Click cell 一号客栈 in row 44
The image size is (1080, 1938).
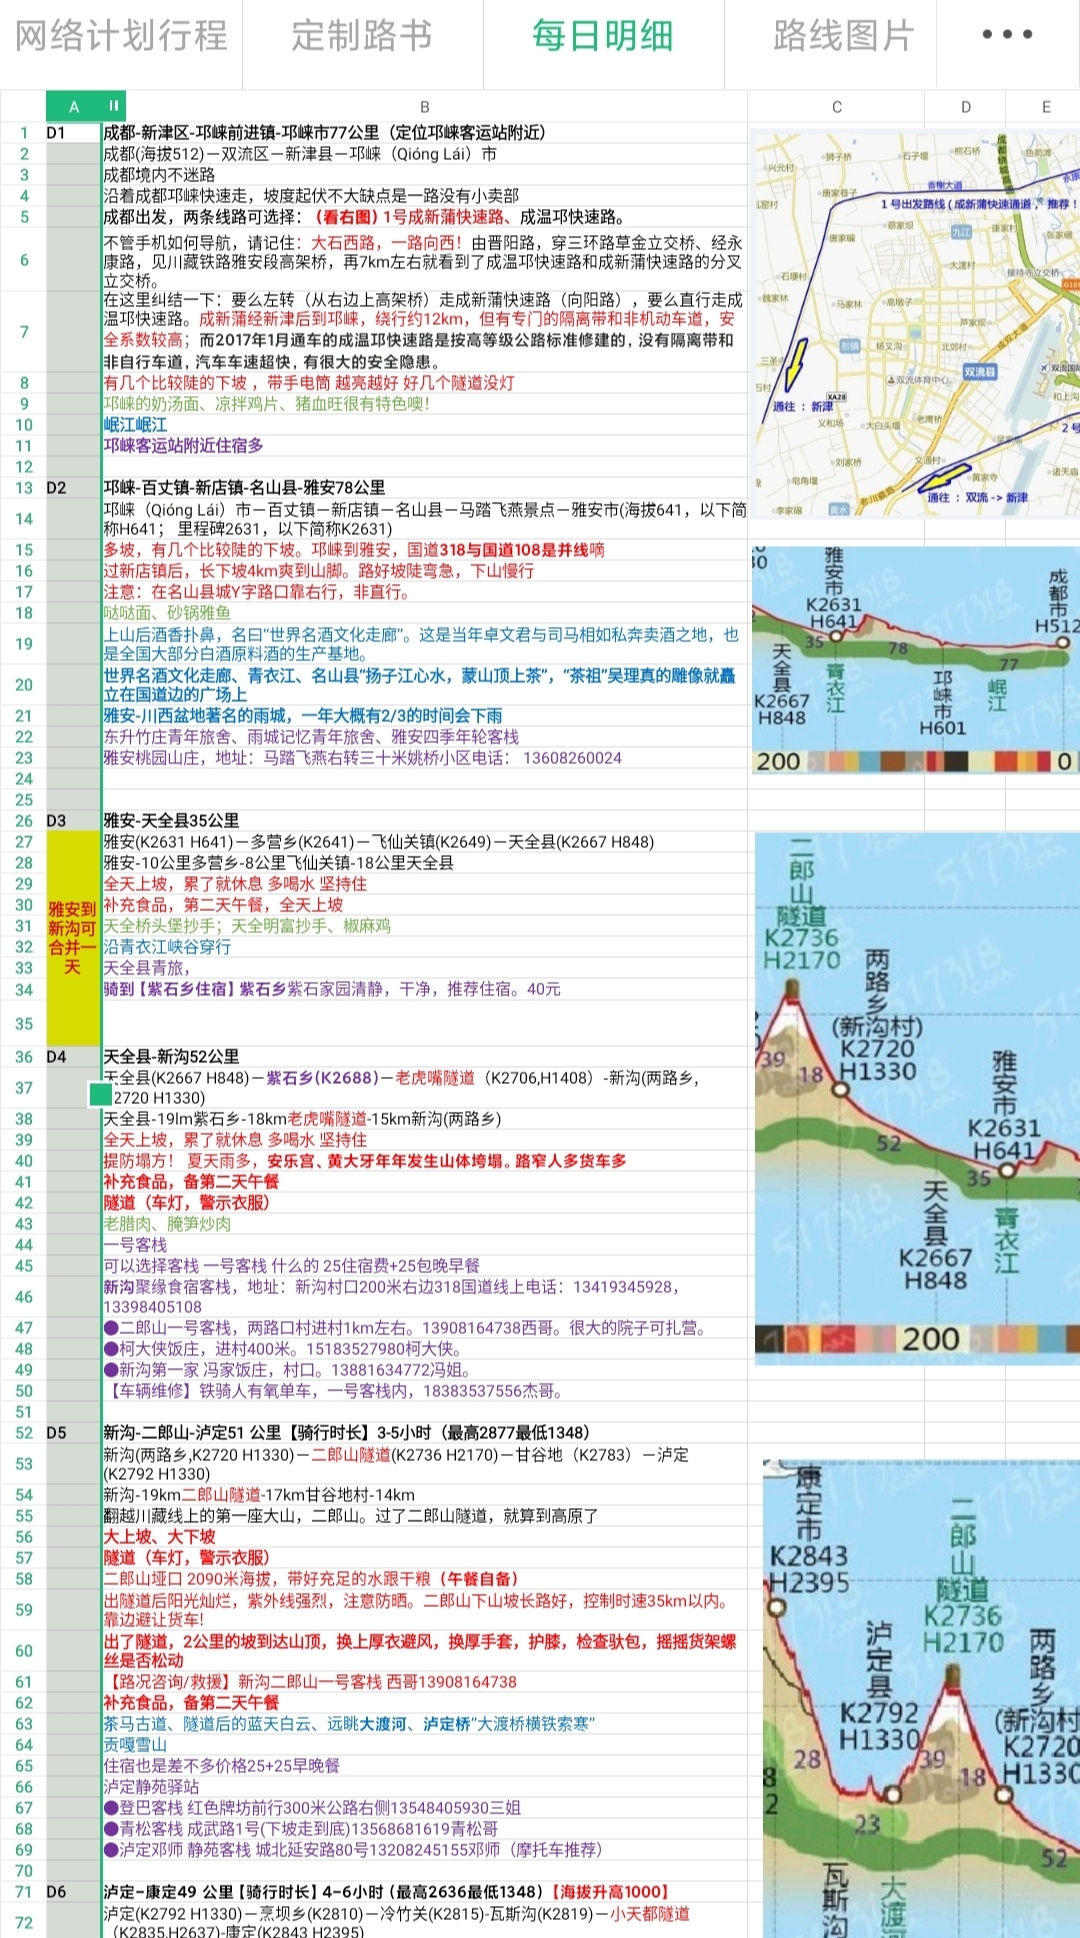(424, 1245)
